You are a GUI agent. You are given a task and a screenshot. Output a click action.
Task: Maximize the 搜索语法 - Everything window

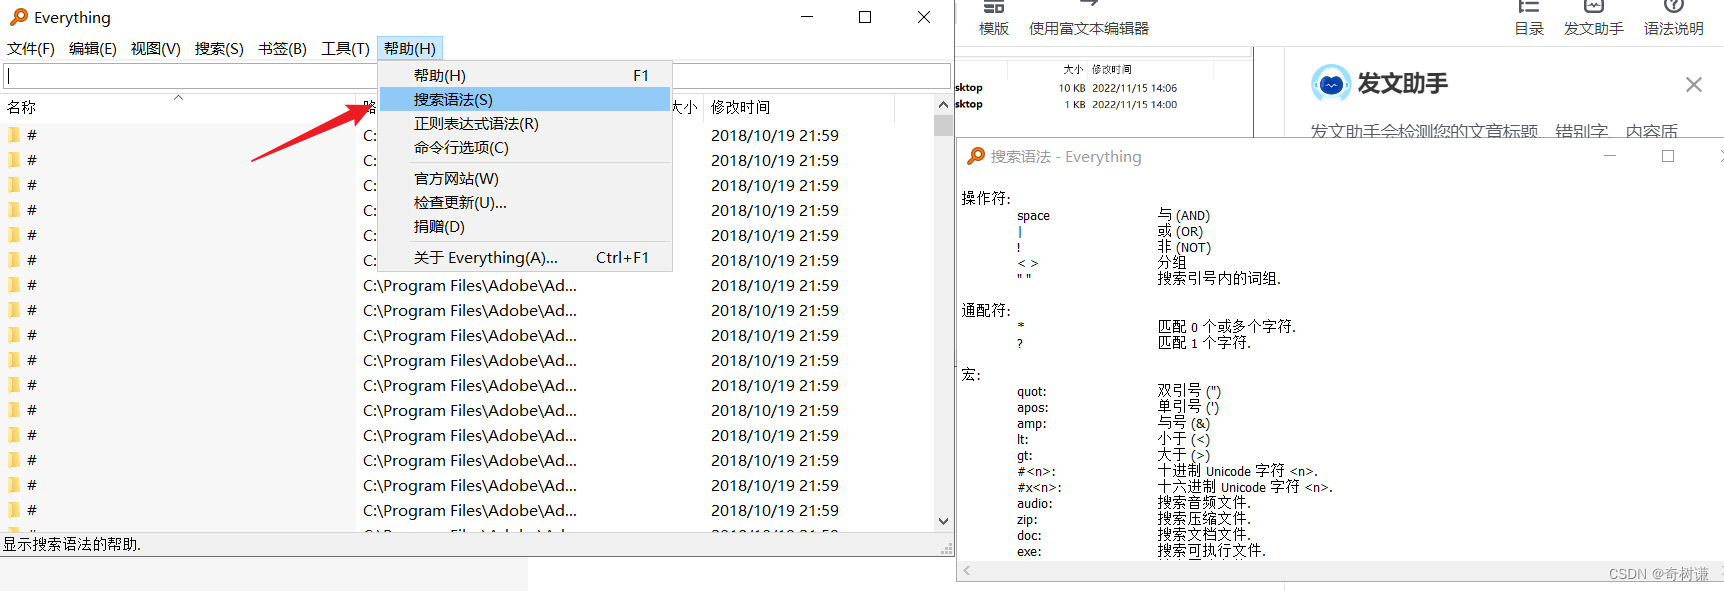coord(1667,156)
